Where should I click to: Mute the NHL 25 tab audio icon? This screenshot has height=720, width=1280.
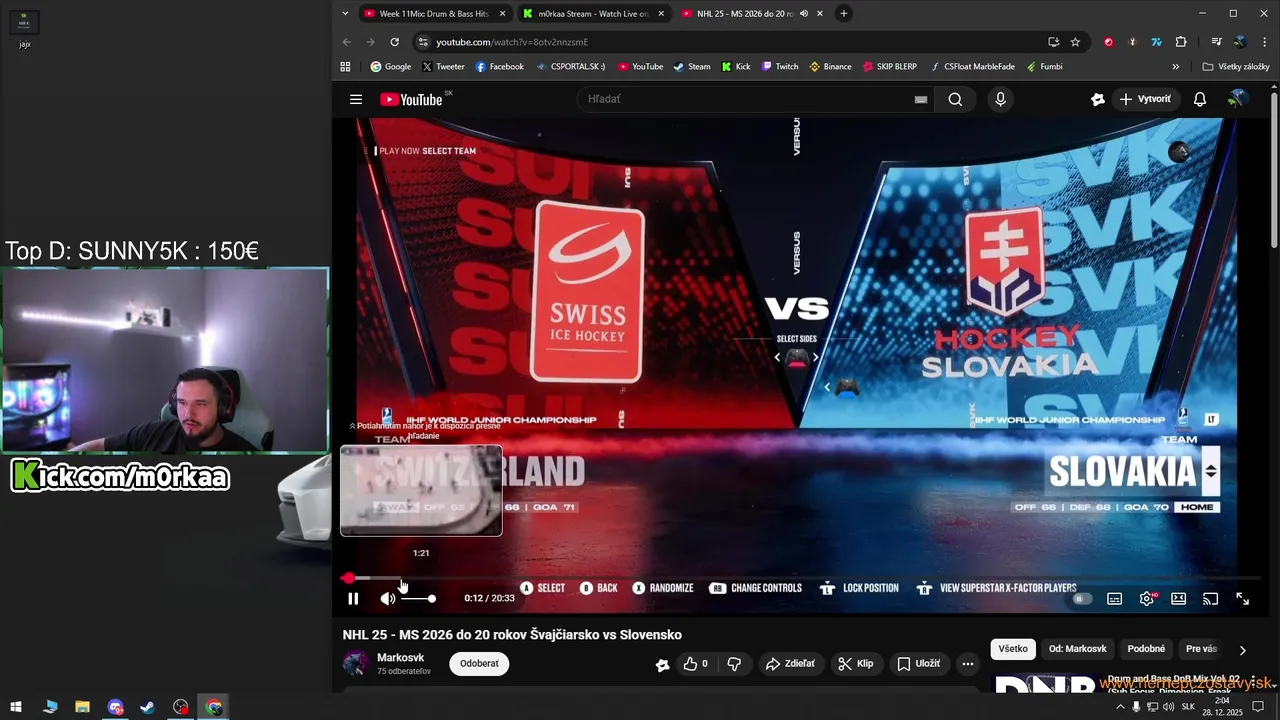[804, 14]
